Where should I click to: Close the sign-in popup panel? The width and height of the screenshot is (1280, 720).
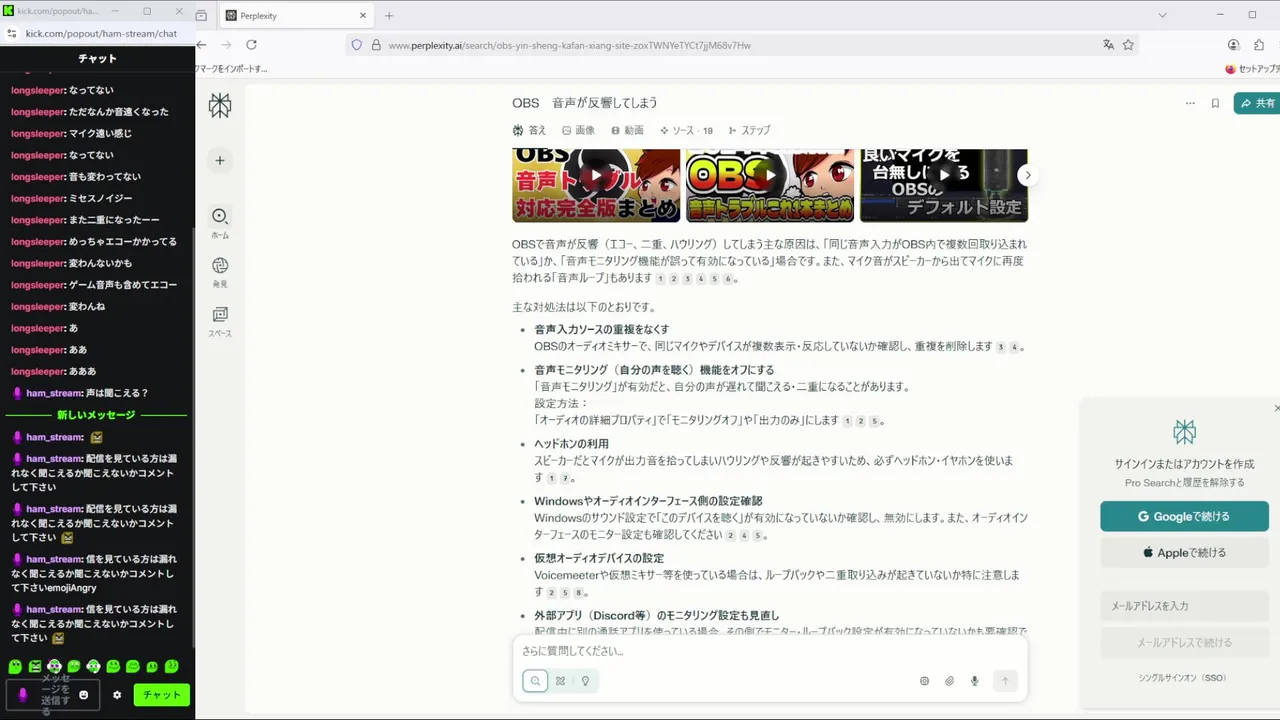coord(1276,408)
